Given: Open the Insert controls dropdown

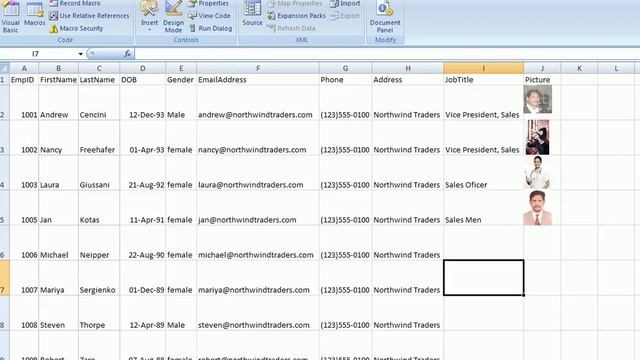Looking at the screenshot, I should [149, 16].
